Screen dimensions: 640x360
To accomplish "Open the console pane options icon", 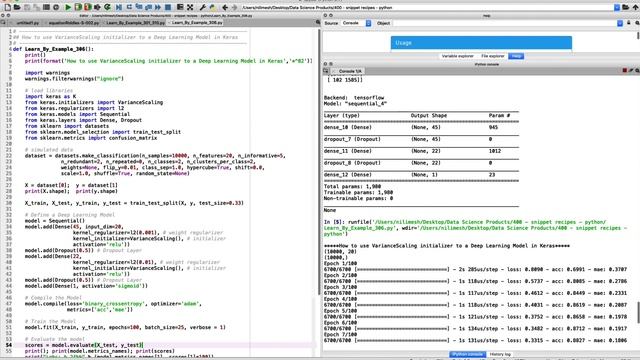I will (x=637, y=71).
